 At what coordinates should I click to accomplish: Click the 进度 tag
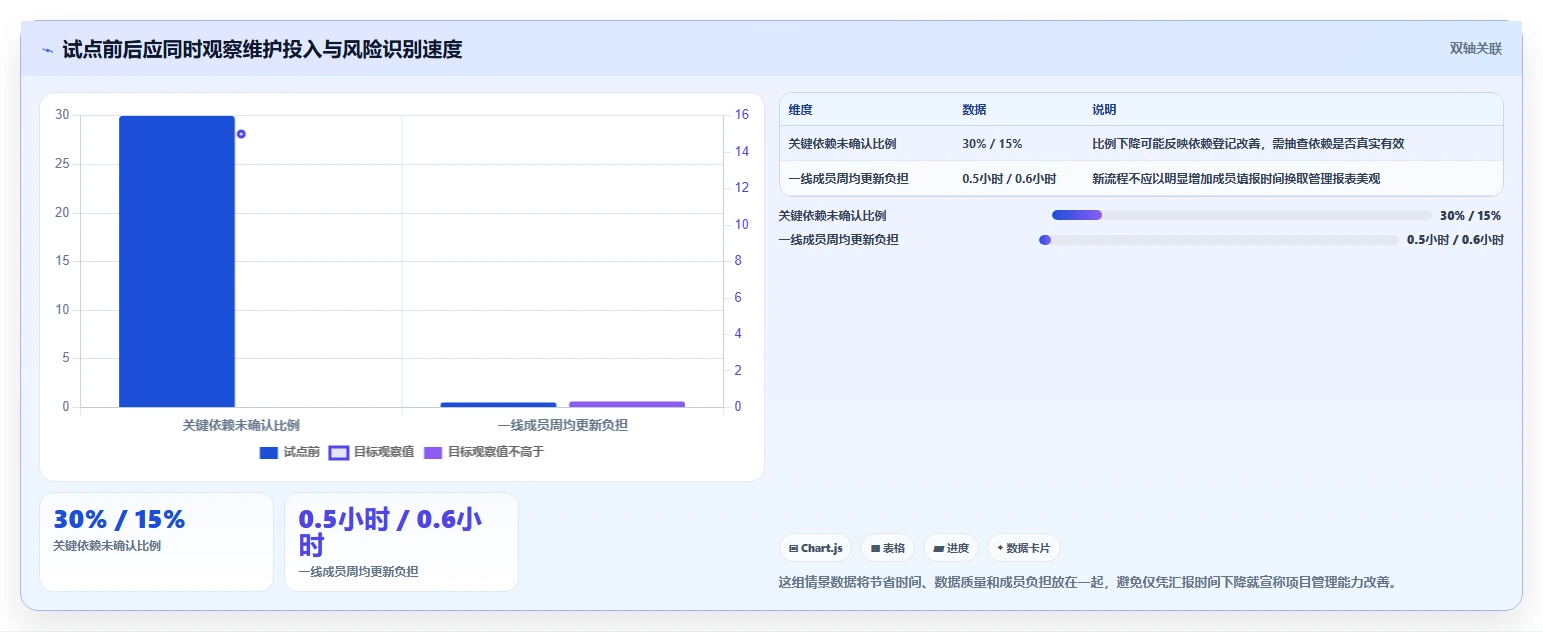coord(951,548)
